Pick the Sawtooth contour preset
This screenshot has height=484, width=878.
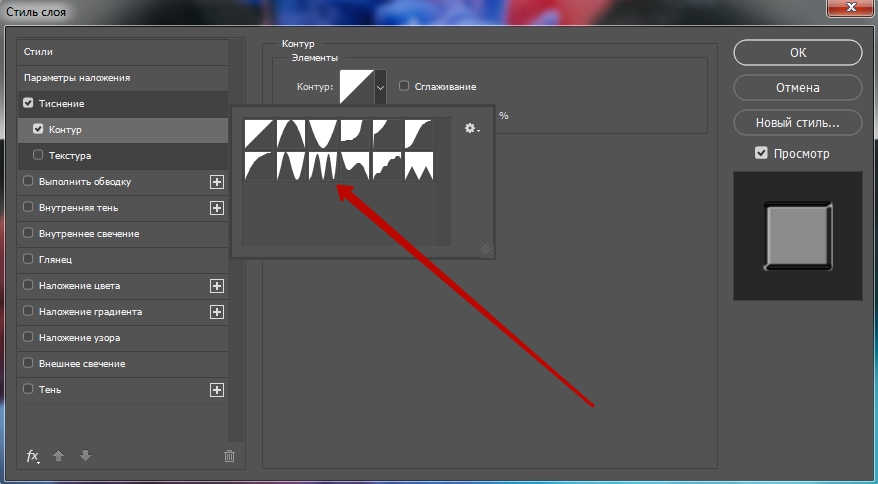coord(419,166)
